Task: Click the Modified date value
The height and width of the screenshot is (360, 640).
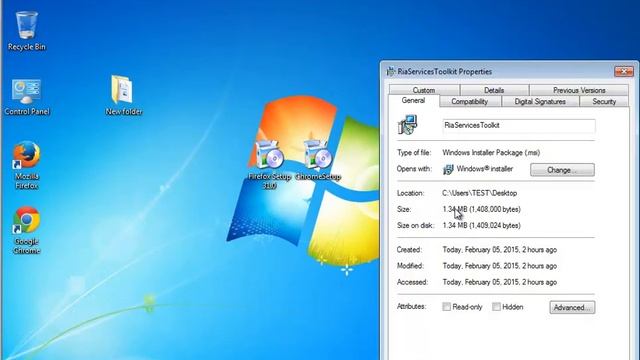Action: [500, 266]
